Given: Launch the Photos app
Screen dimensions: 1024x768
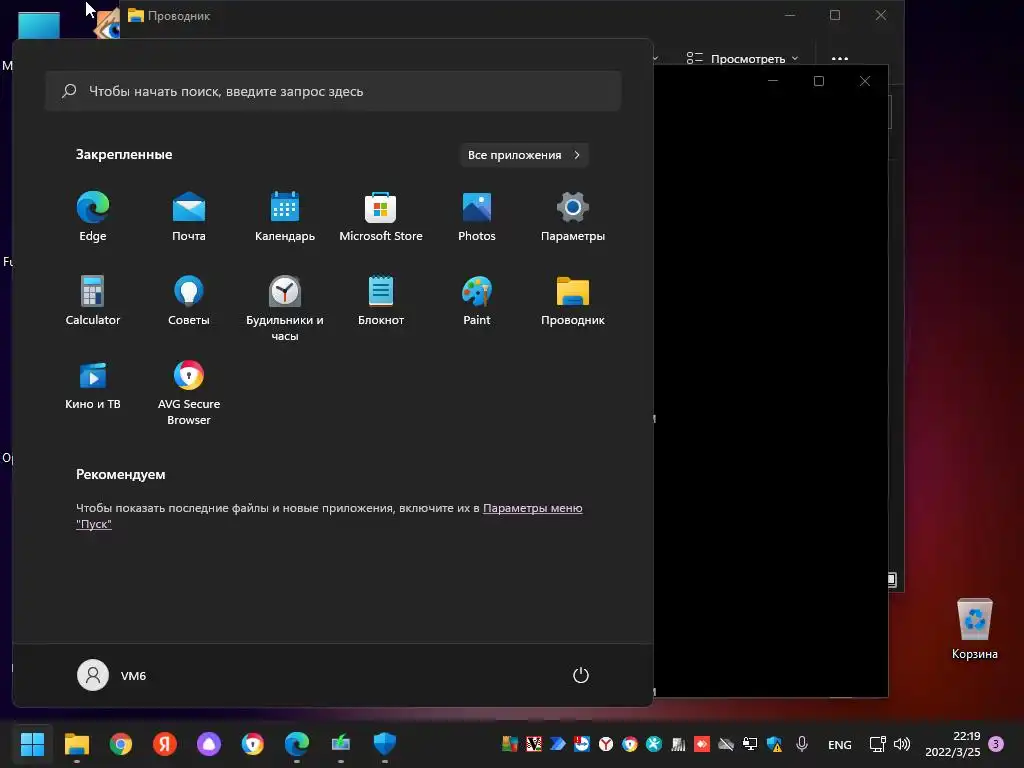Looking at the screenshot, I should pyautogui.click(x=477, y=217).
